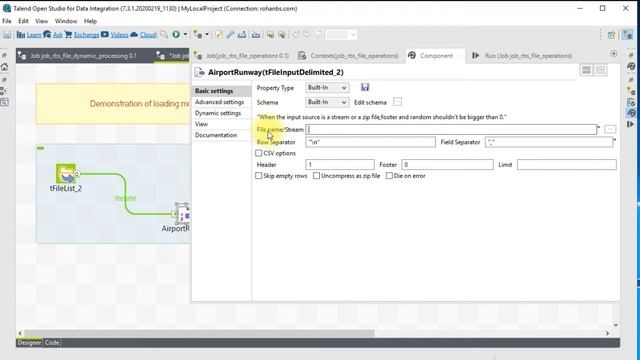This screenshot has width=640, height=360.
Task: Open the Edit menu
Action: coord(23,21)
